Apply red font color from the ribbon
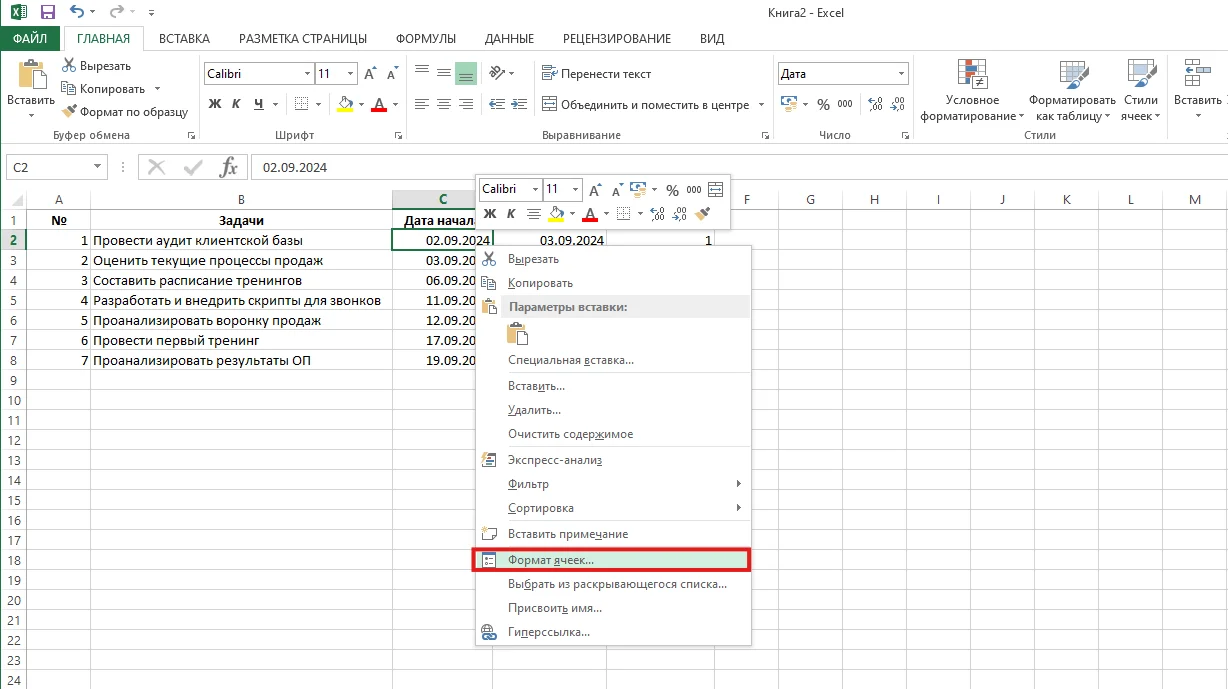 pos(379,104)
